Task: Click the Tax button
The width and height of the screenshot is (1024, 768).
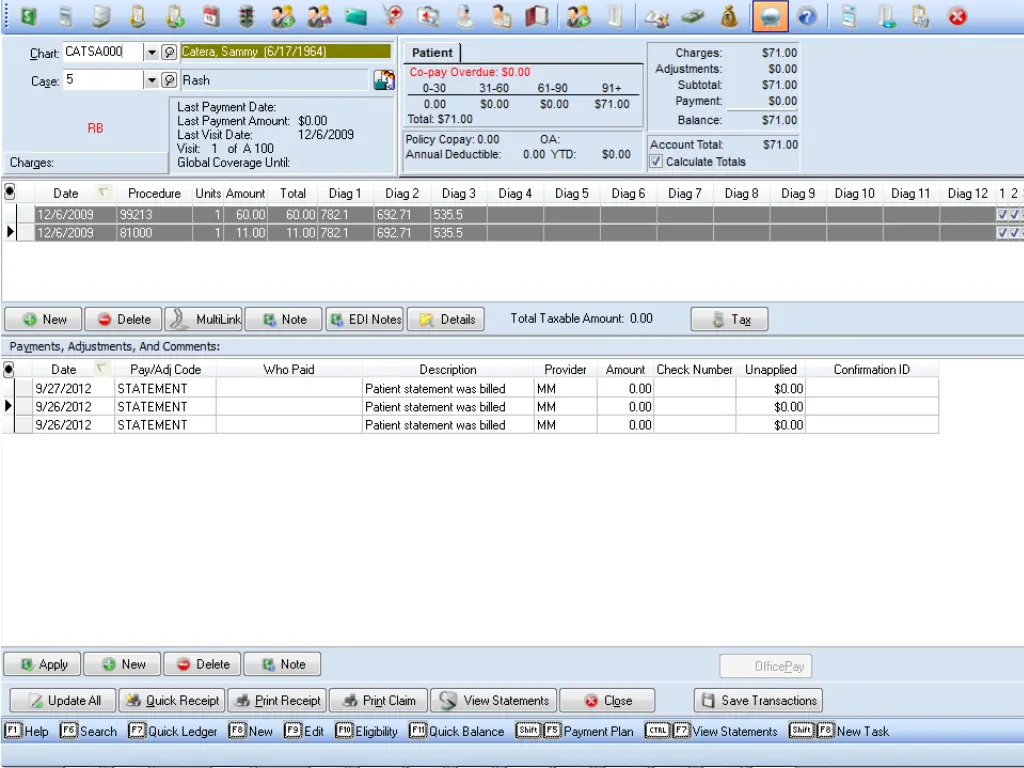Action: tap(729, 319)
